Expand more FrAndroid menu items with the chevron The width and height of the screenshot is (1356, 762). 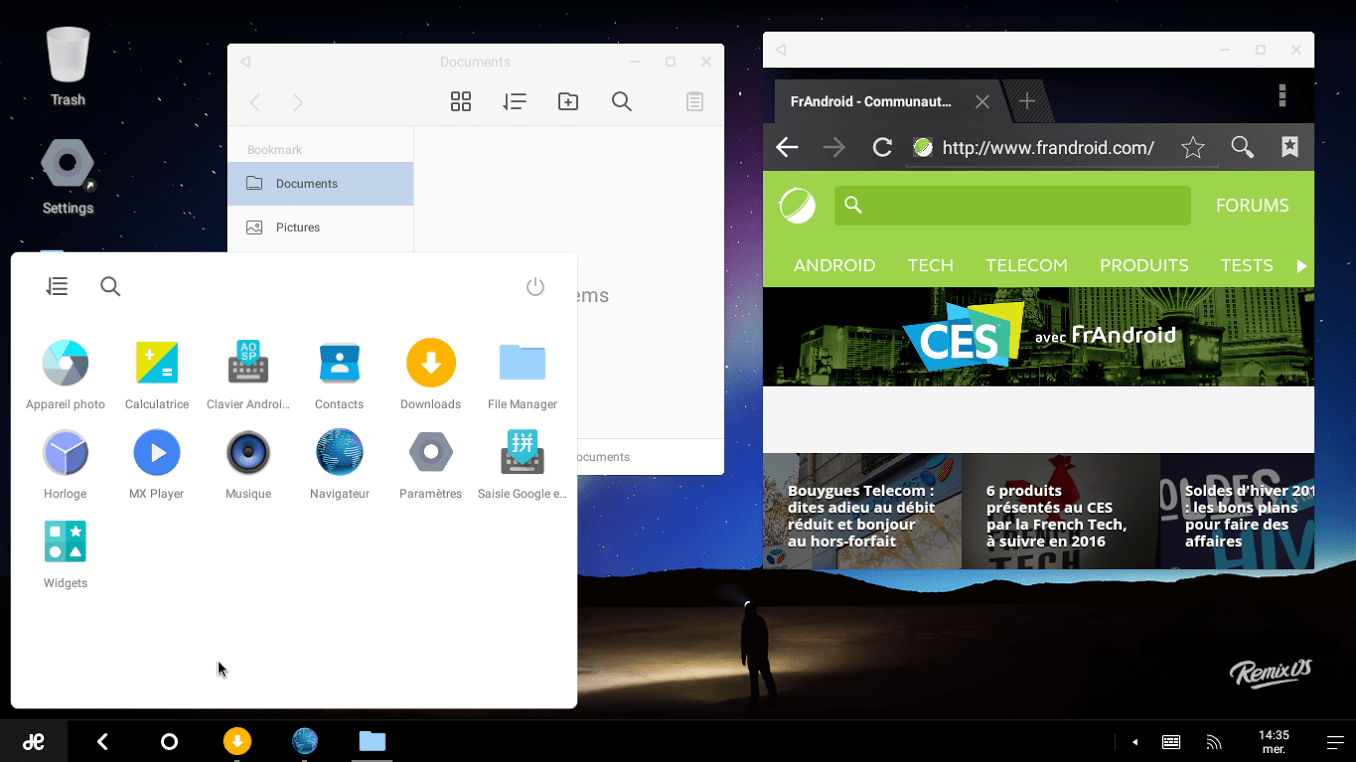pyautogui.click(x=1302, y=265)
